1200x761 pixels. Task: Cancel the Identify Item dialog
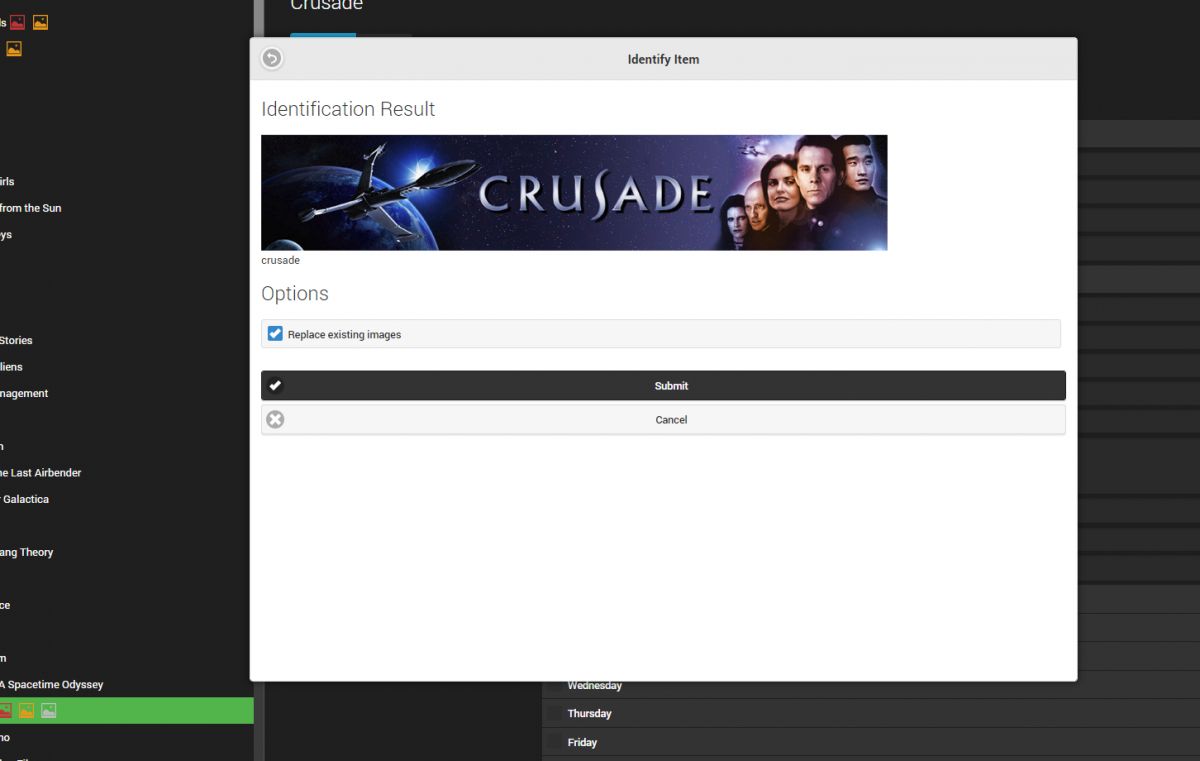point(663,420)
